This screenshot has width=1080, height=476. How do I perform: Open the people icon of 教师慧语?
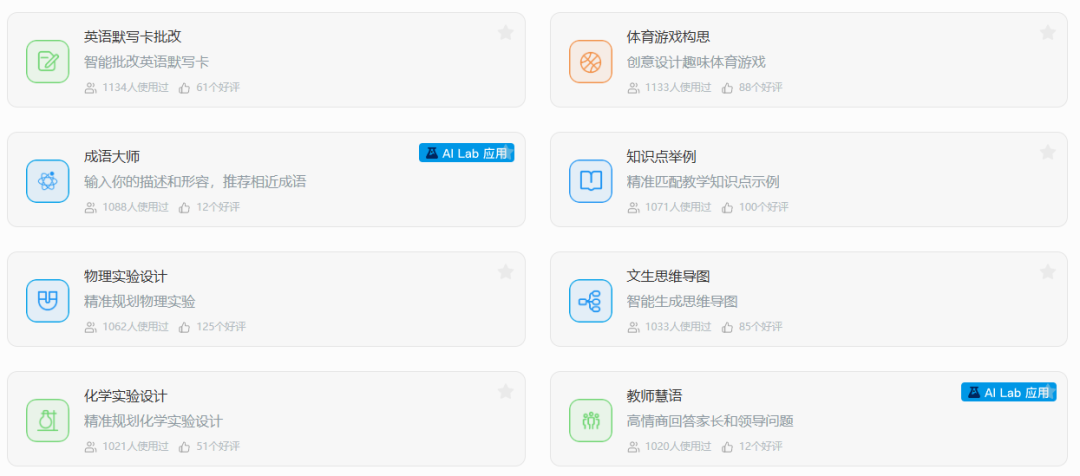click(x=590, y=420)
